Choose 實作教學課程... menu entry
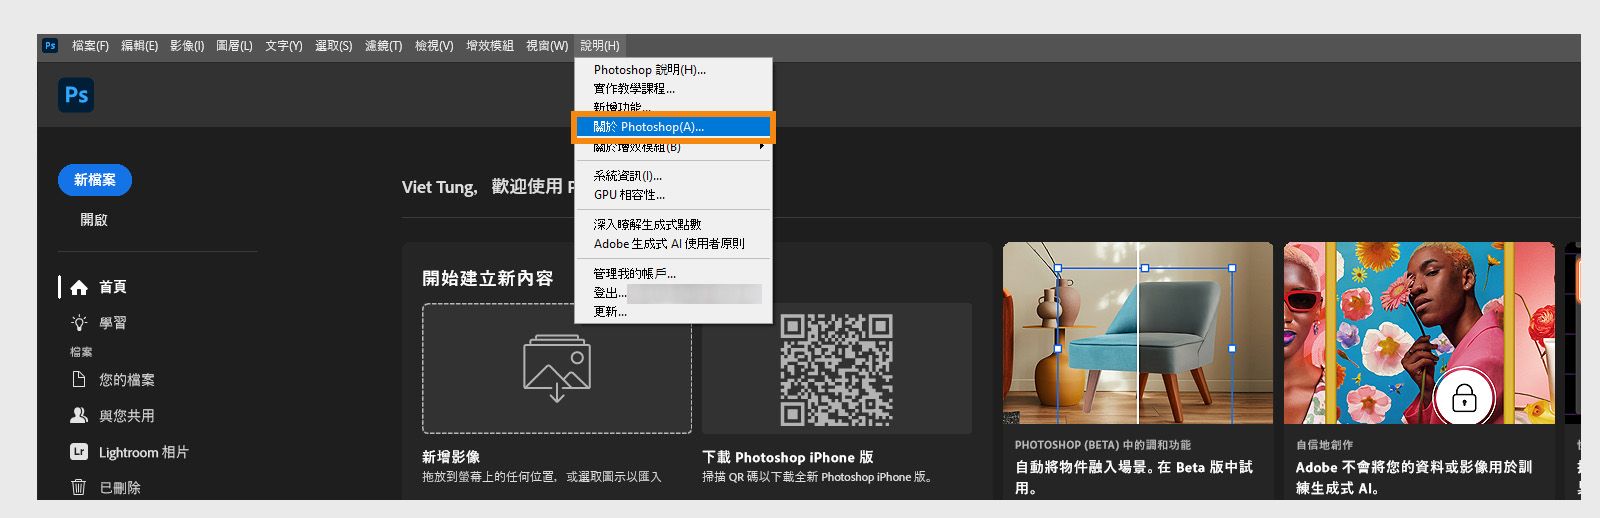Screen dimensions: 1600x518 coord(673,89)
